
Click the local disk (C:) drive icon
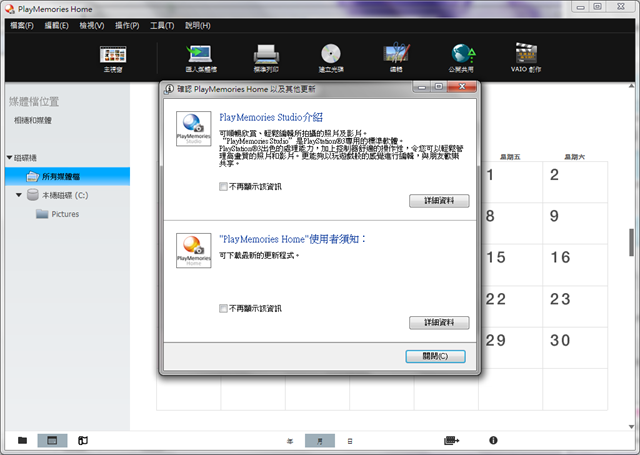[x=33, y=195]
